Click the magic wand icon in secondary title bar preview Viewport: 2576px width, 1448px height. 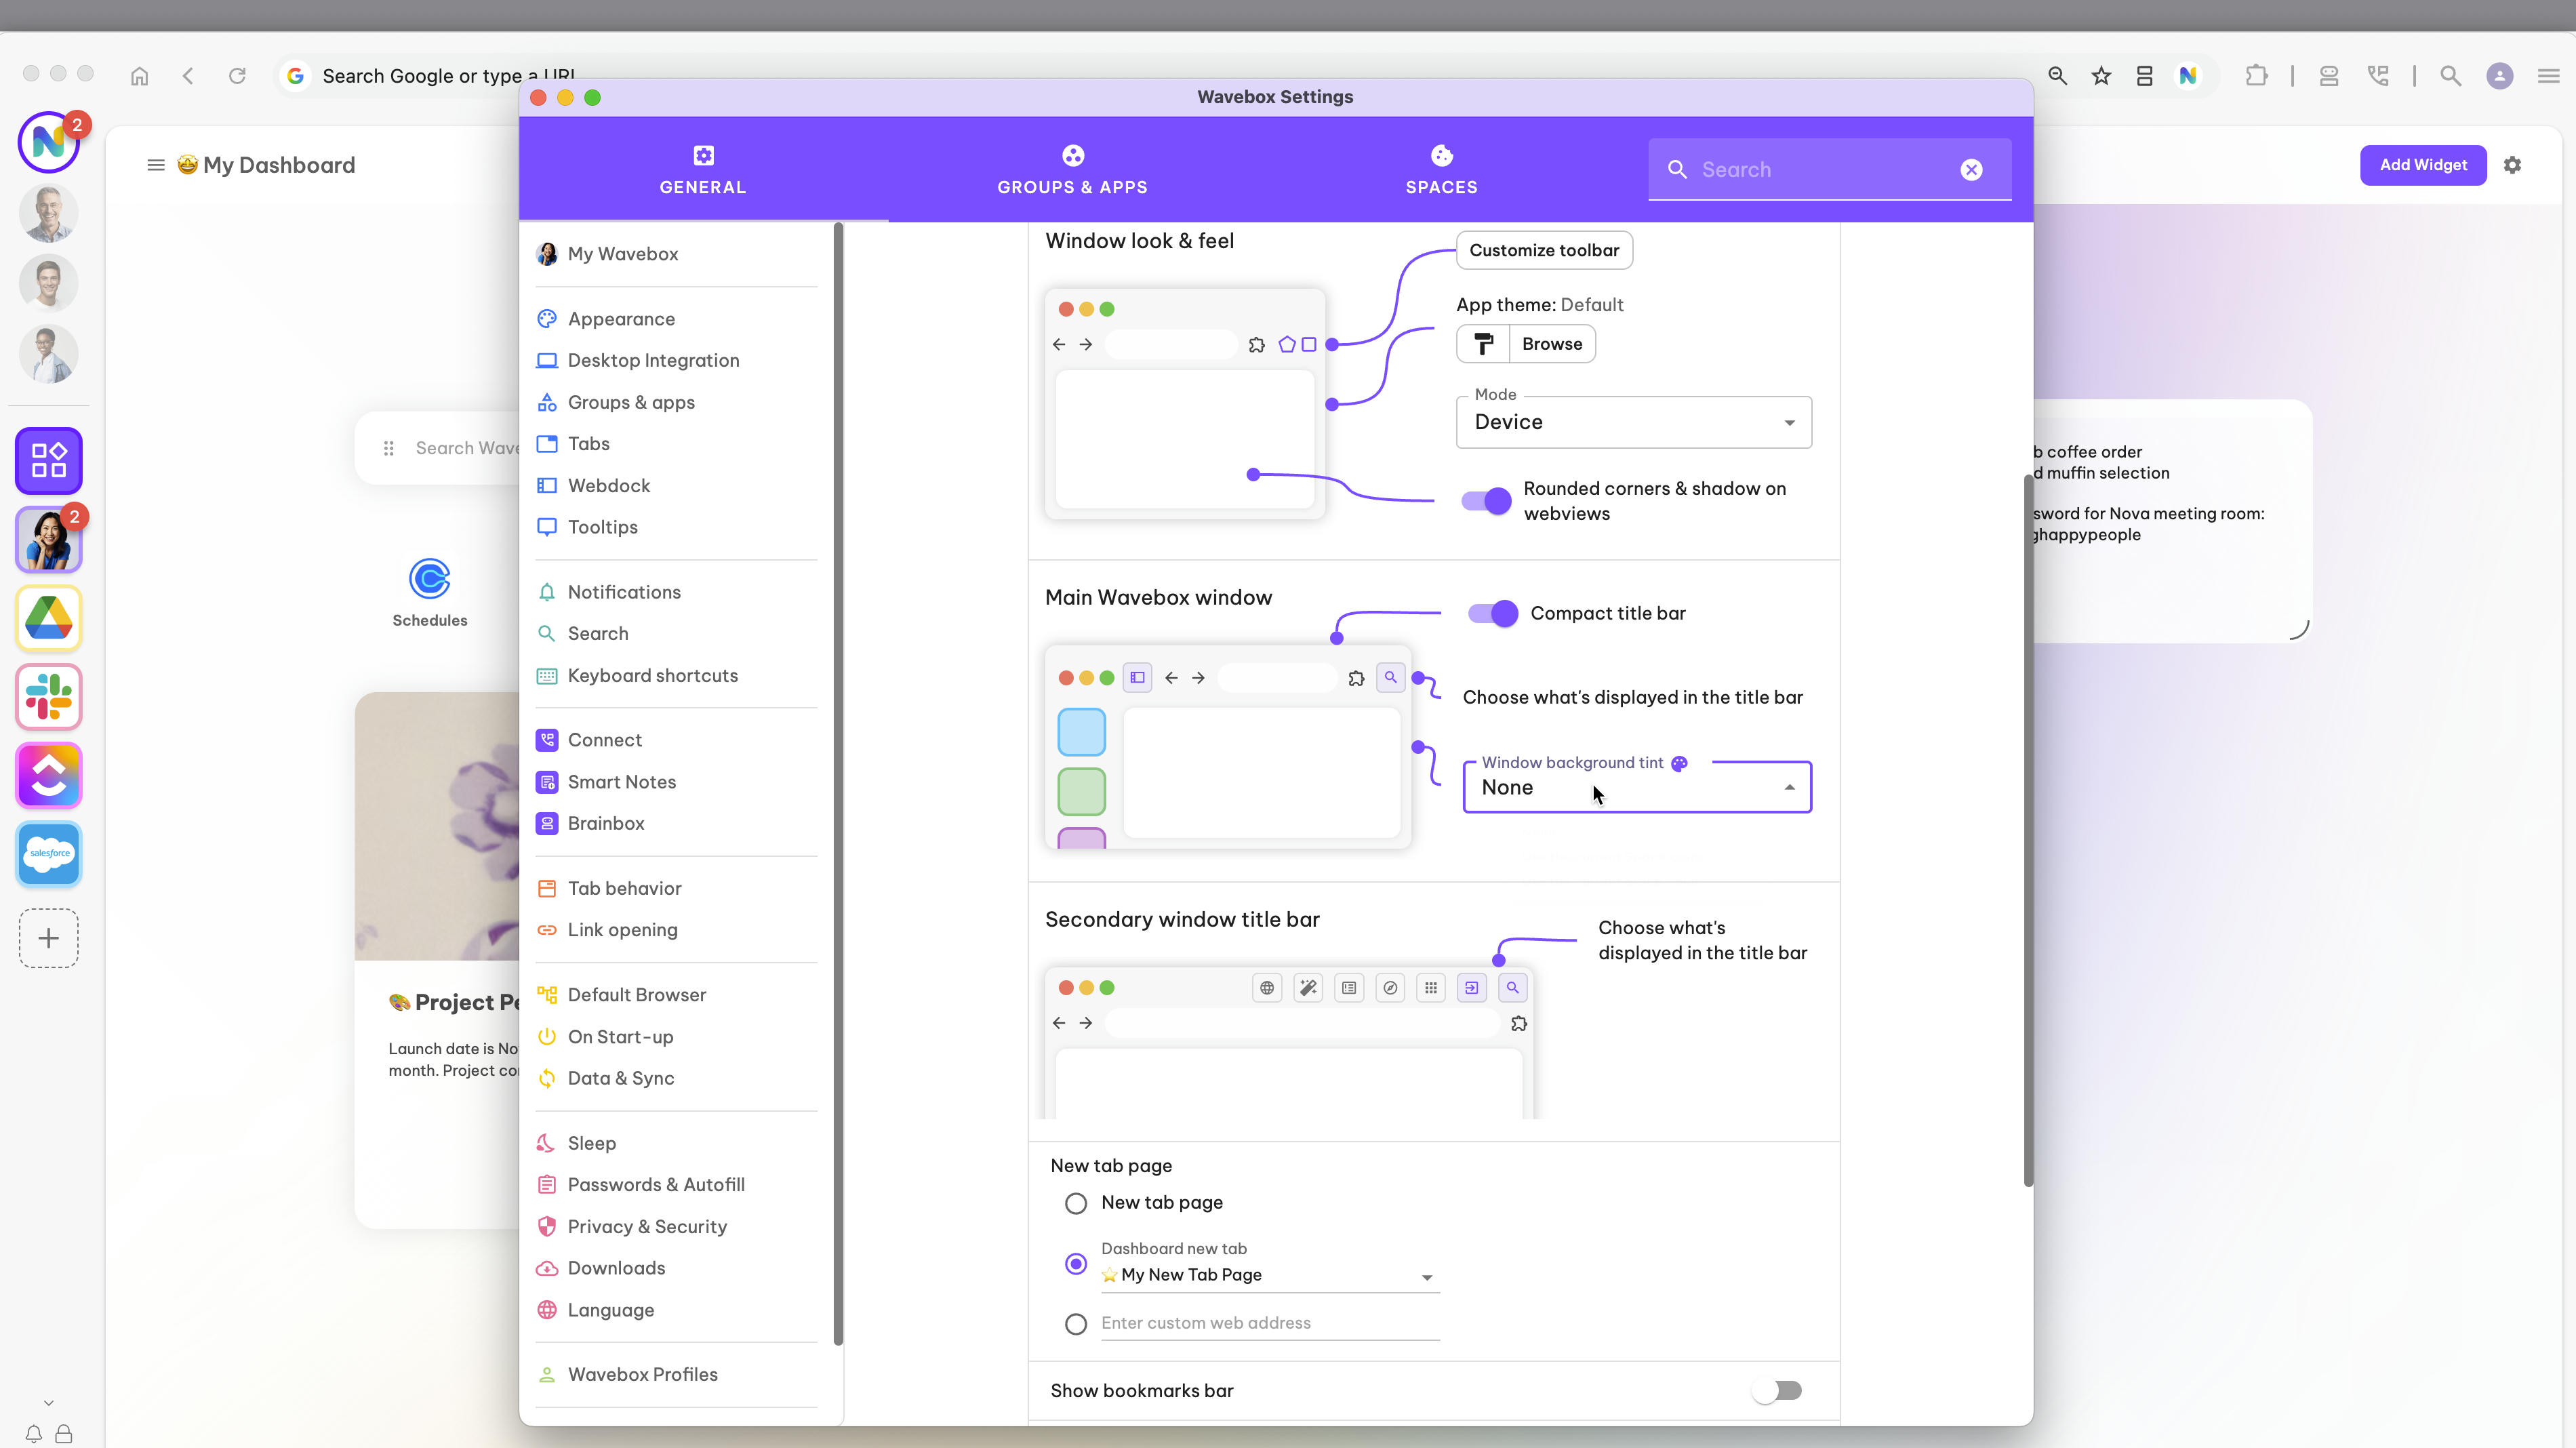pos(1308,988)
